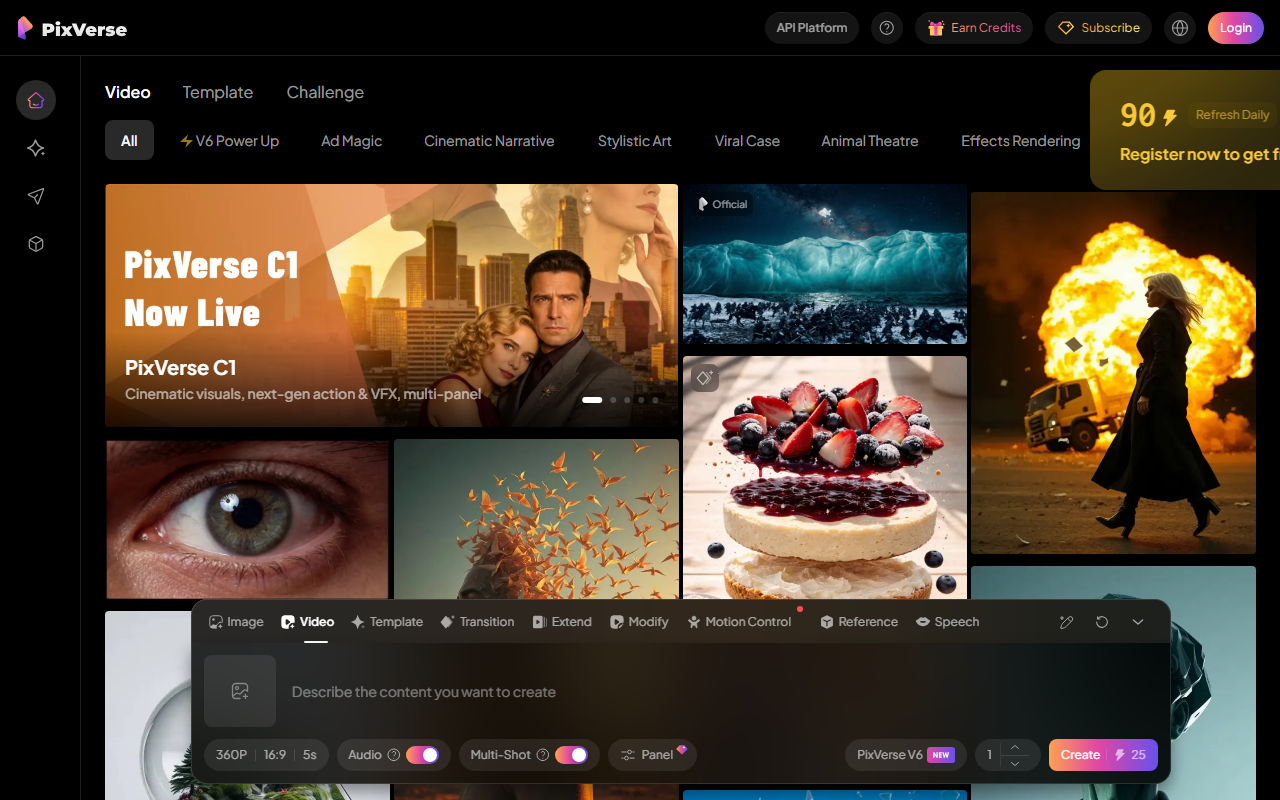Image resolution: width=1280 pixels, height=800 pixels.
Task: Switch to the Challenge tab
Action: (x=325, y=92)
